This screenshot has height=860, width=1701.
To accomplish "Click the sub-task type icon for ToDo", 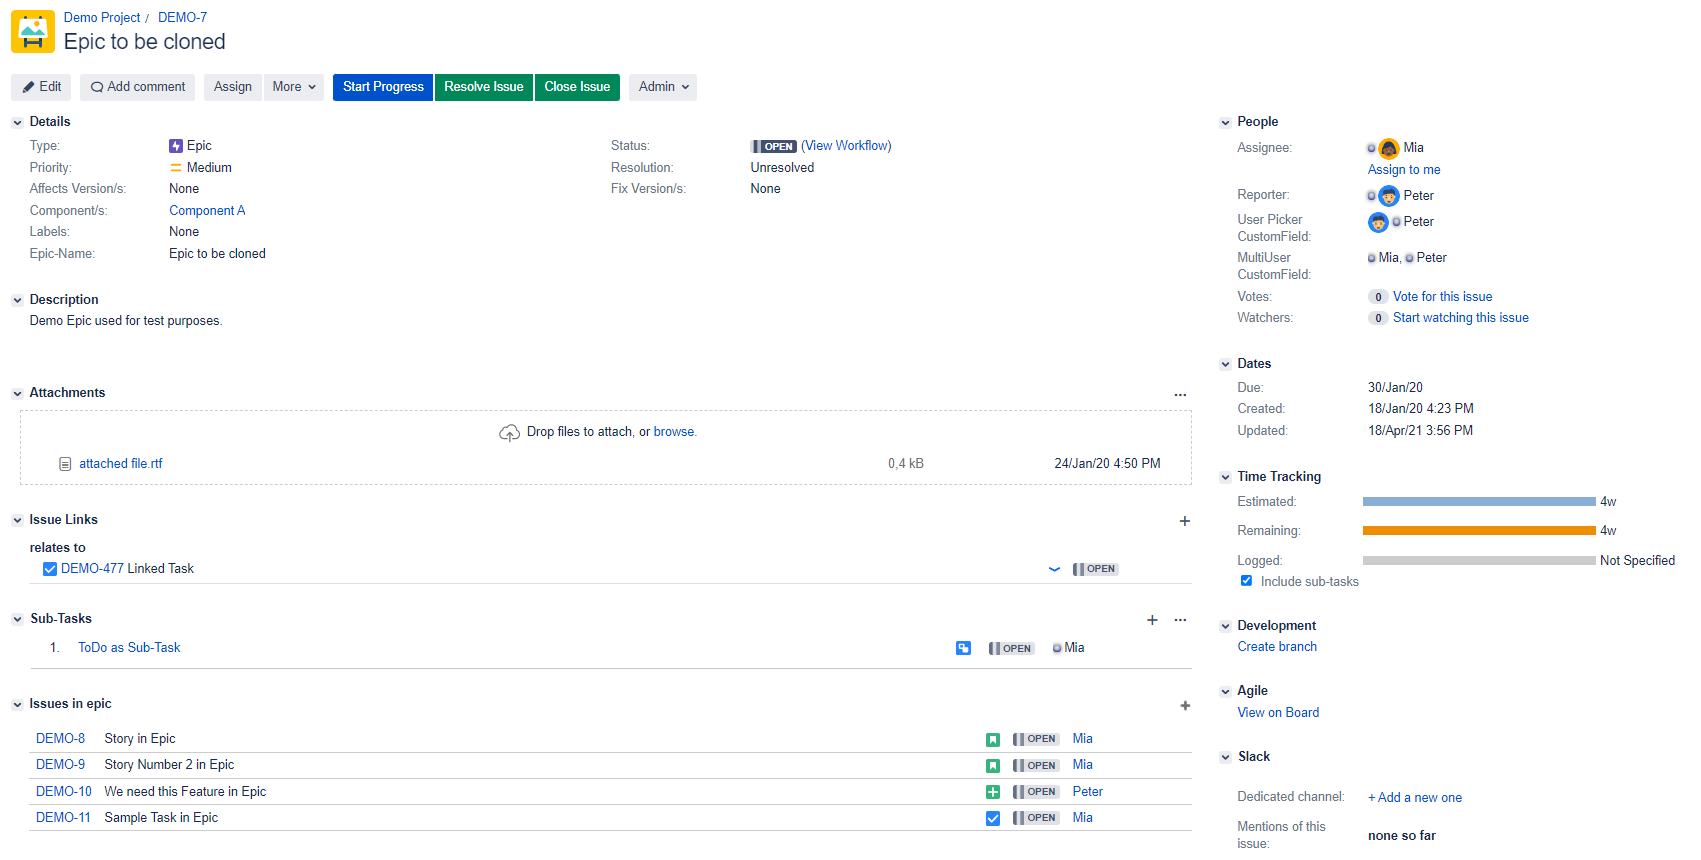I will click(963, 648).
